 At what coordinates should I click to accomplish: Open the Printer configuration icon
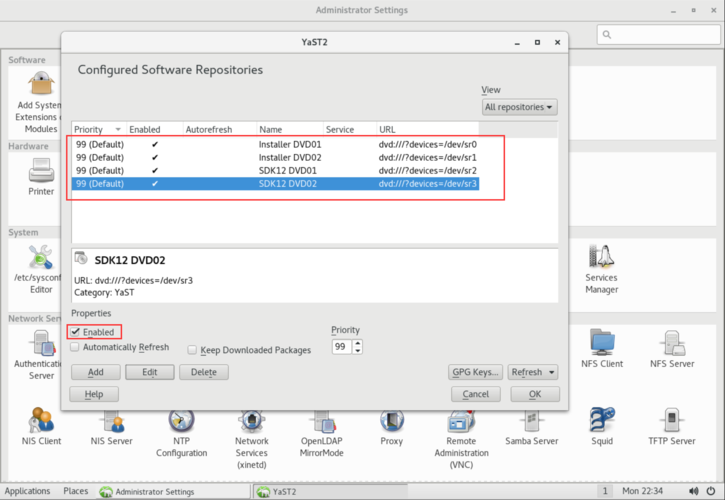[41, 171]
